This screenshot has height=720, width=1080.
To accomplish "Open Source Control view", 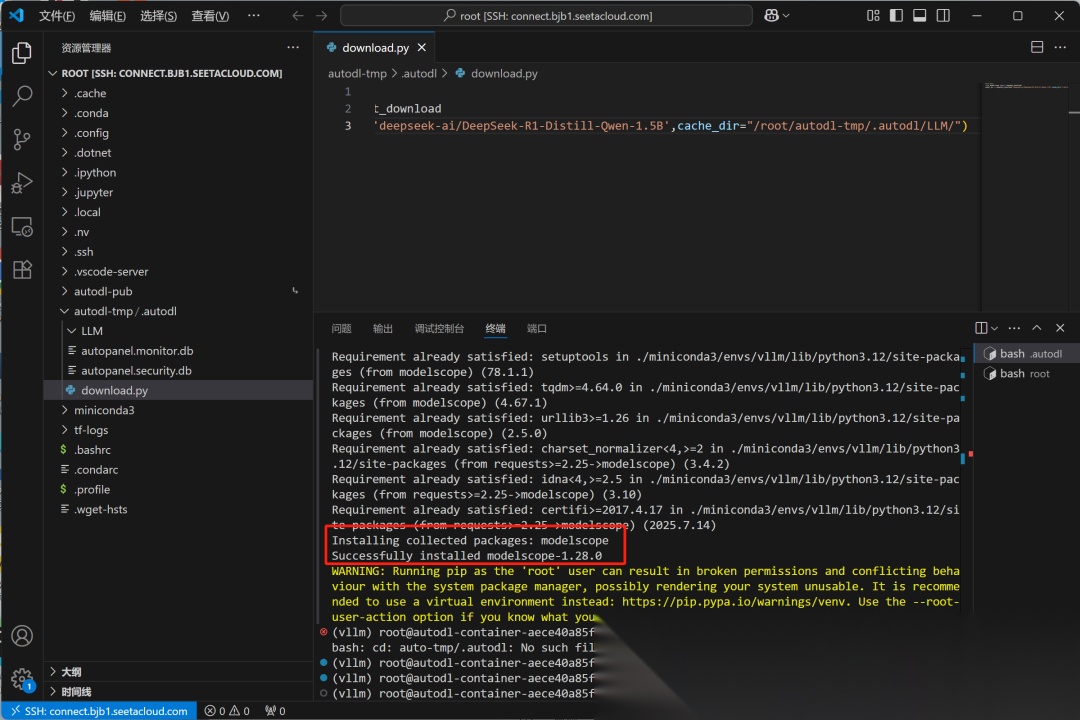I will pyautogui.click(x=22, y=139).
